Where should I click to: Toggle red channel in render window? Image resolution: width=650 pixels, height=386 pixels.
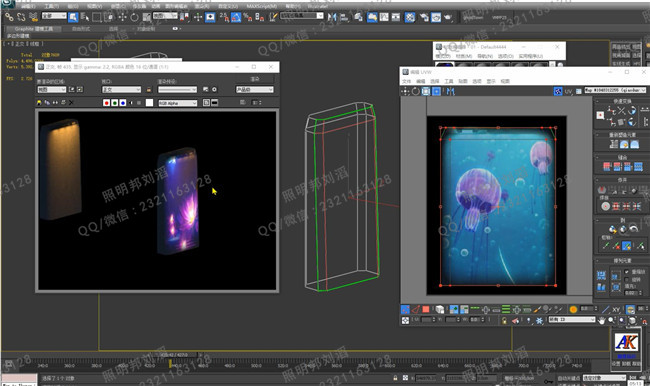pos(107,103)
